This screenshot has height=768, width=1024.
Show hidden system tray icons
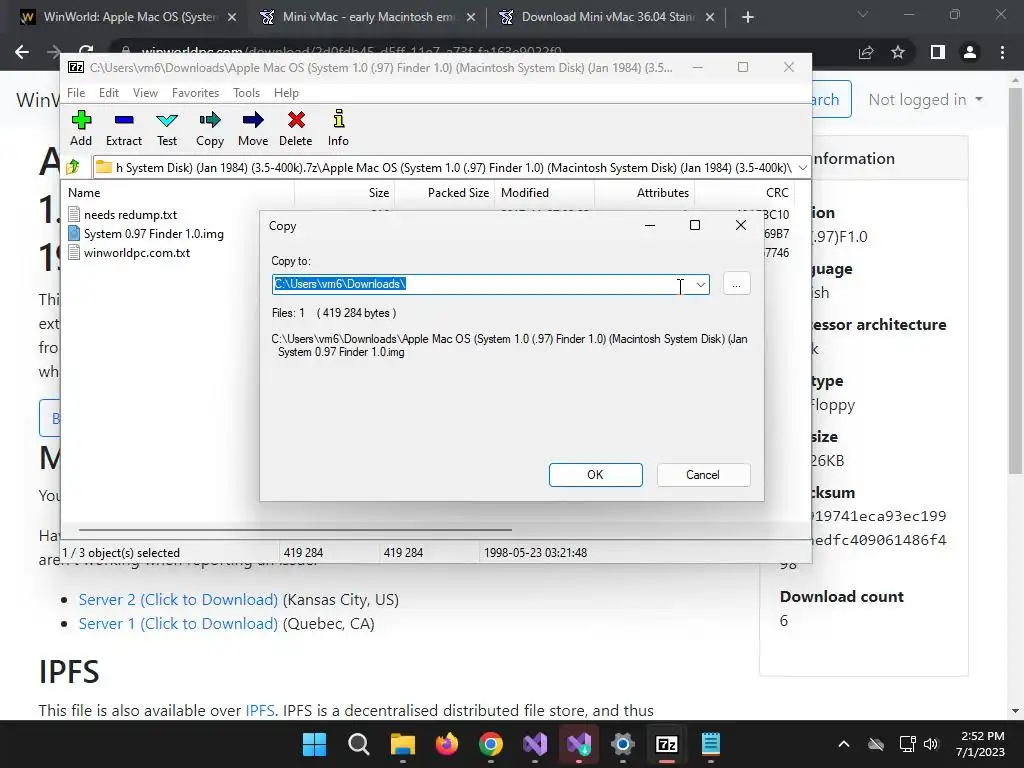click(x=844, y=744)
